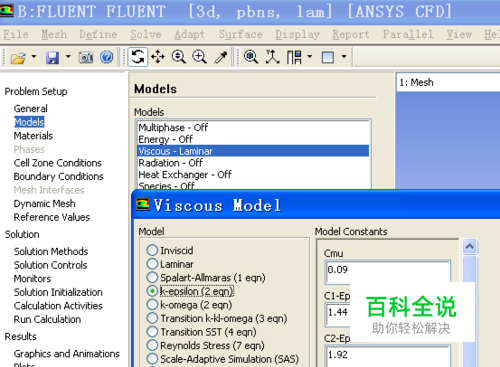Open Solution Methods page
The image size is (500, 367).
pos(51,252)
